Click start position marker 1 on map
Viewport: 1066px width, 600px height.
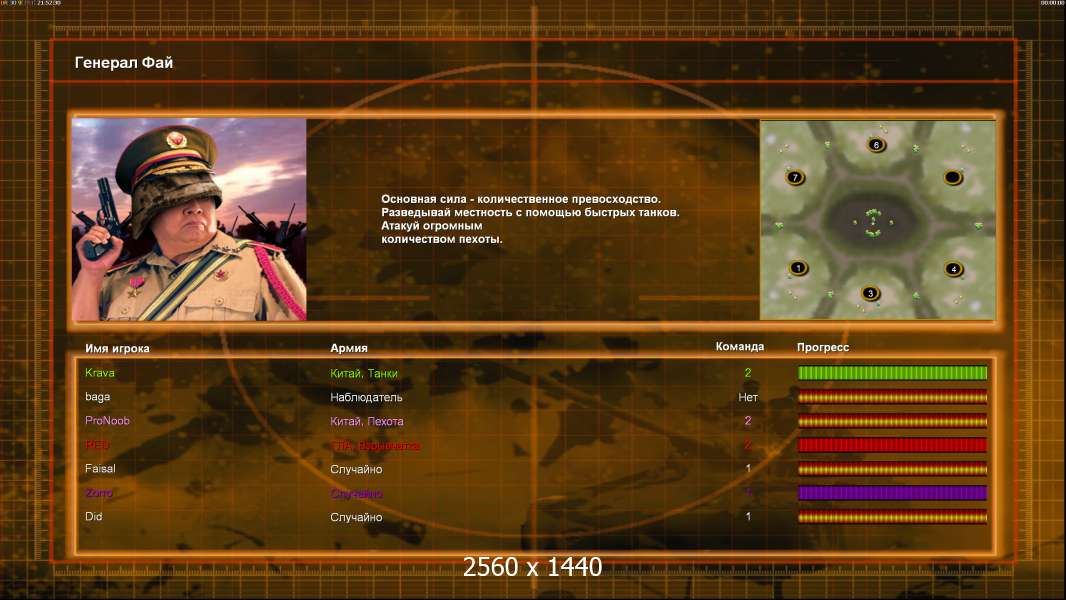tap(798, 268)
